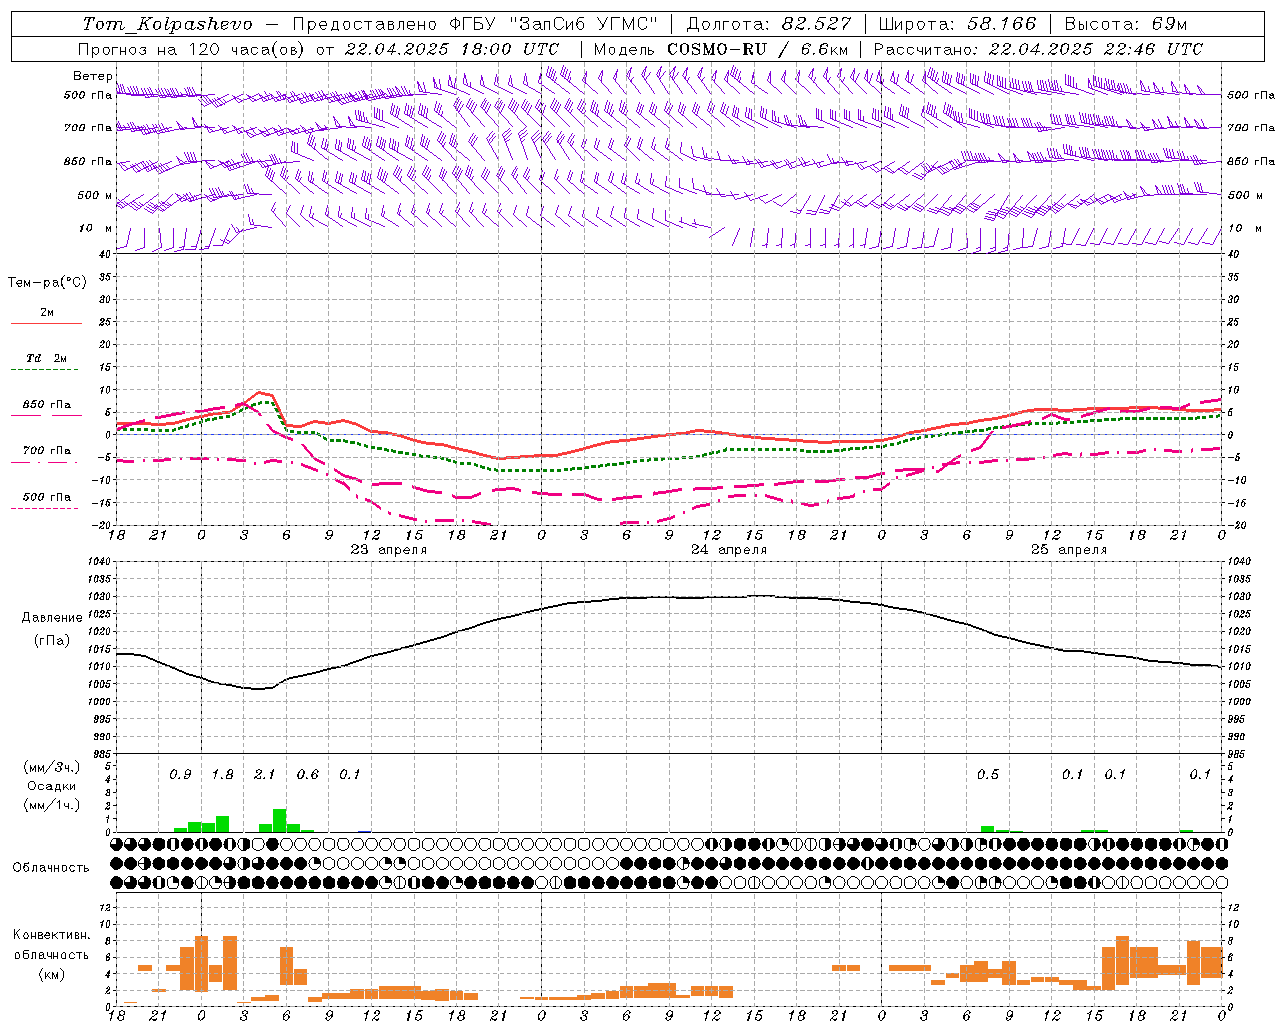The image size is (1280, 1024).
Task: Click the '2м' temperature legend entry
Action: point(47,313)
